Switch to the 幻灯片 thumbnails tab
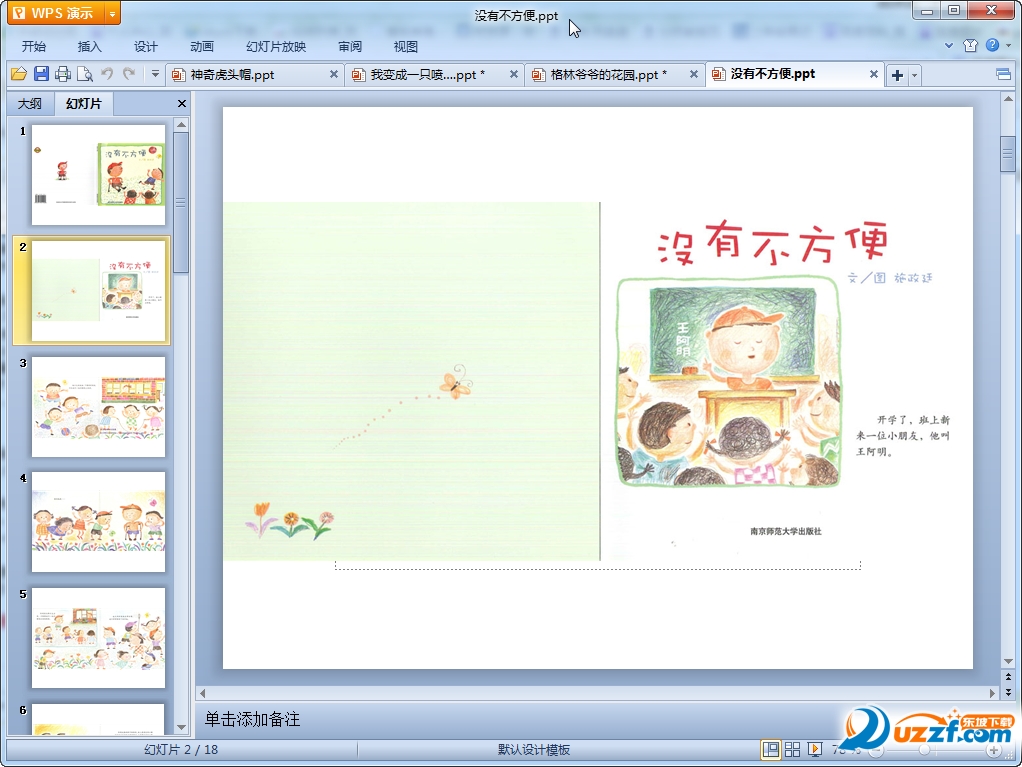Image resolution: width=1022 pixels, height=767 pixels. [x=83, y=104]
